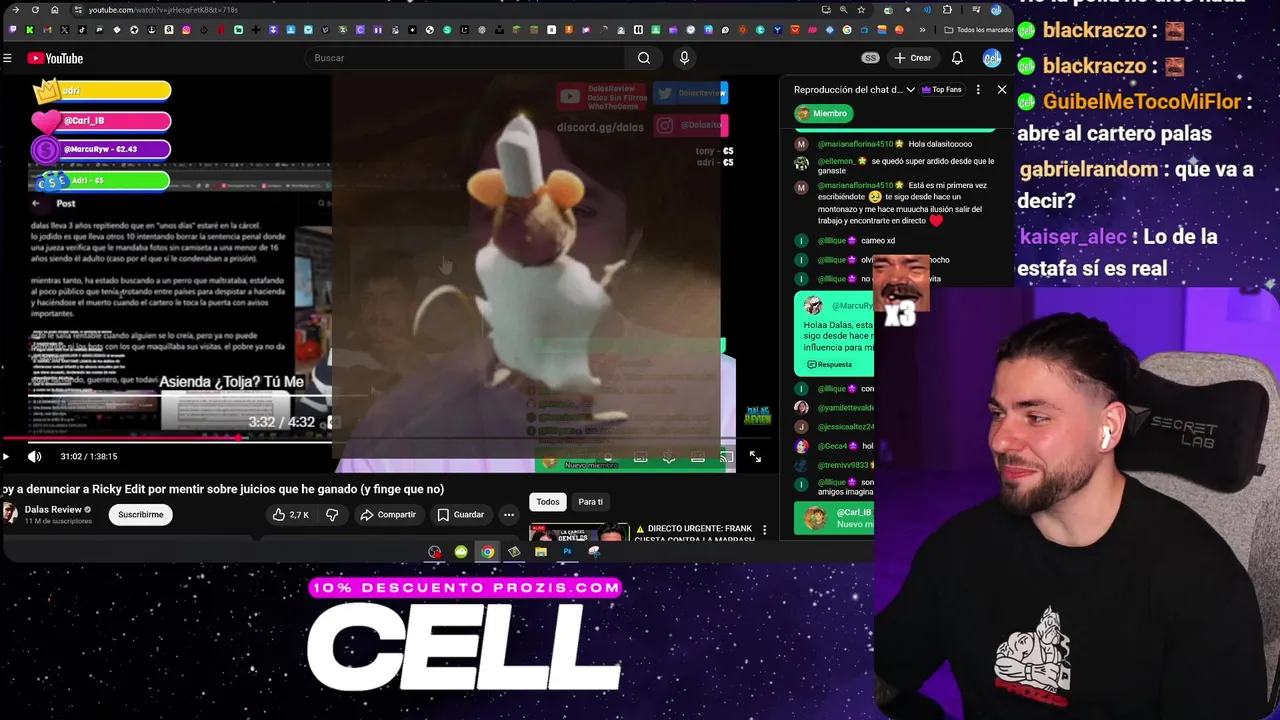The width and height of the screenshot is (1280, 720).
Task: Open the file explorer taskbar icon
Action: tap(541, 552)
